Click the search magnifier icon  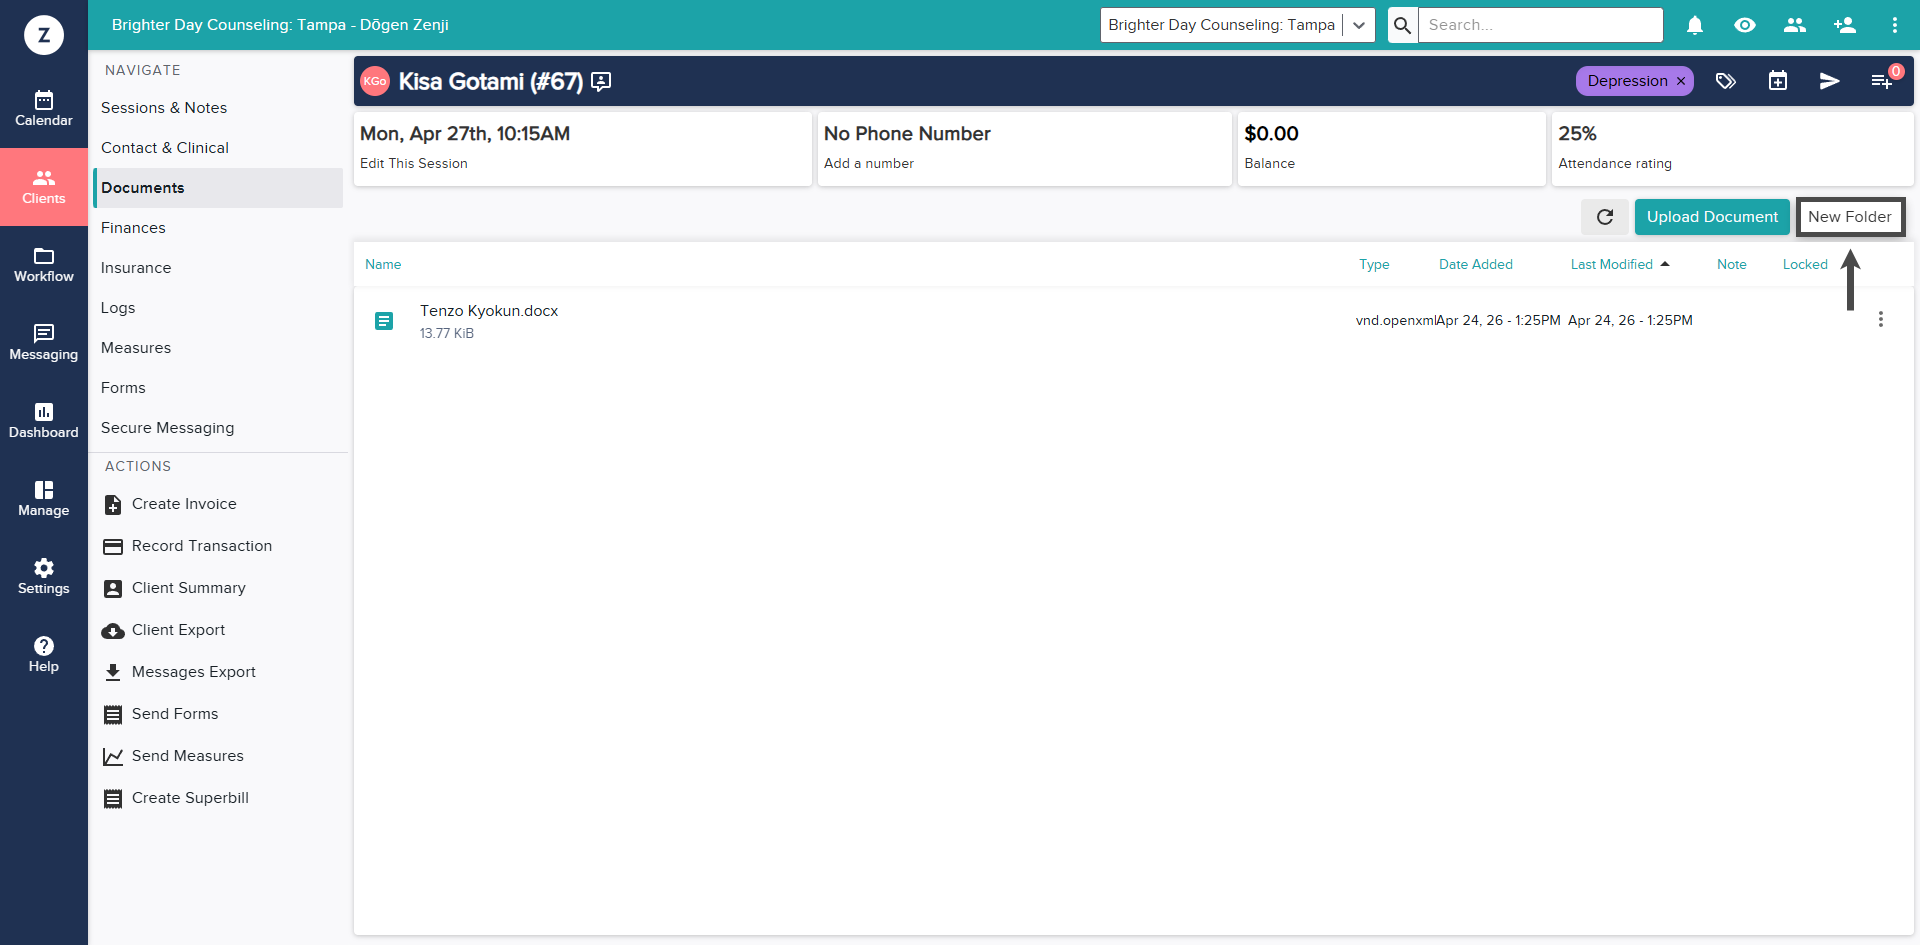click(1403, 25)
